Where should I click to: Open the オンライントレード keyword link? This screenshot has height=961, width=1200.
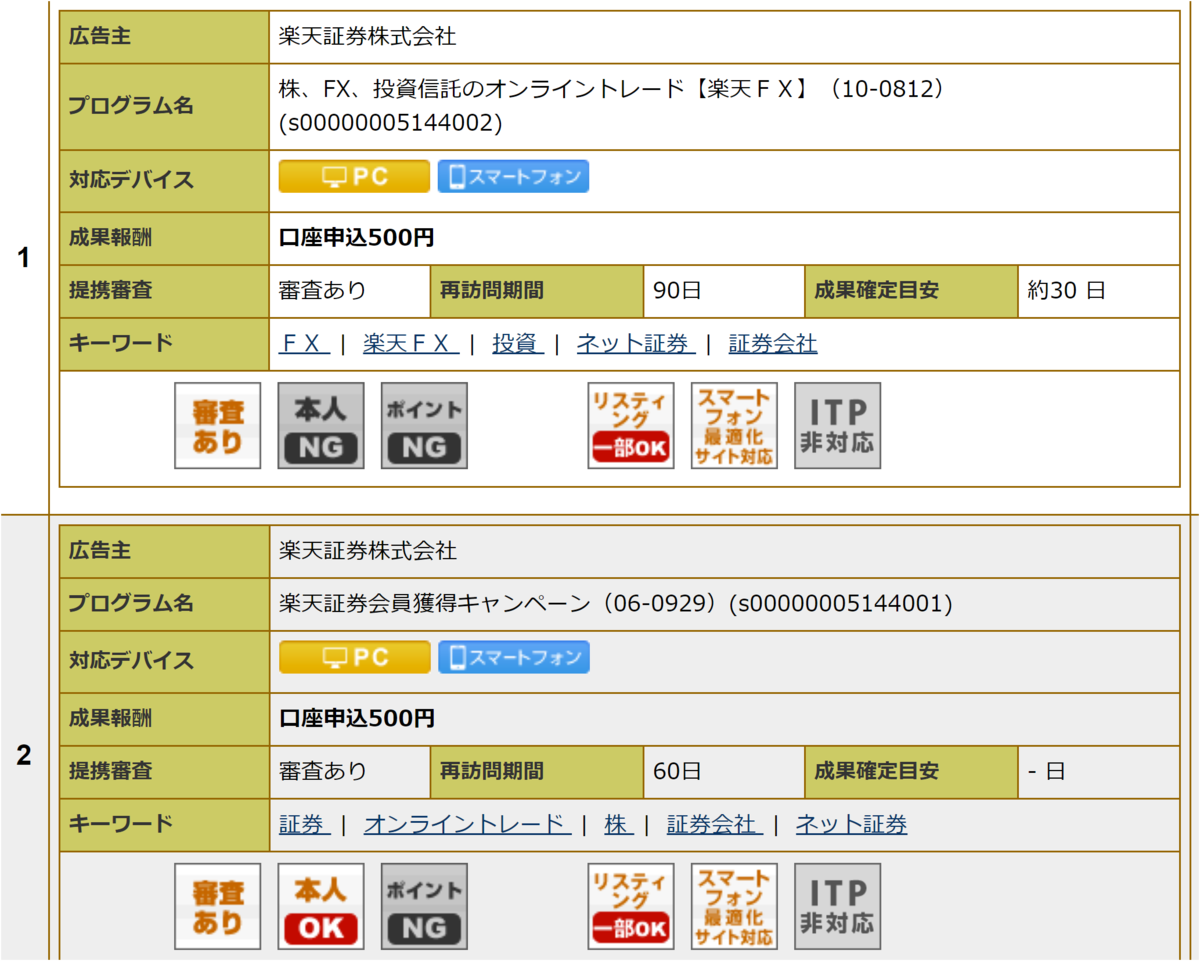[467, 825]
